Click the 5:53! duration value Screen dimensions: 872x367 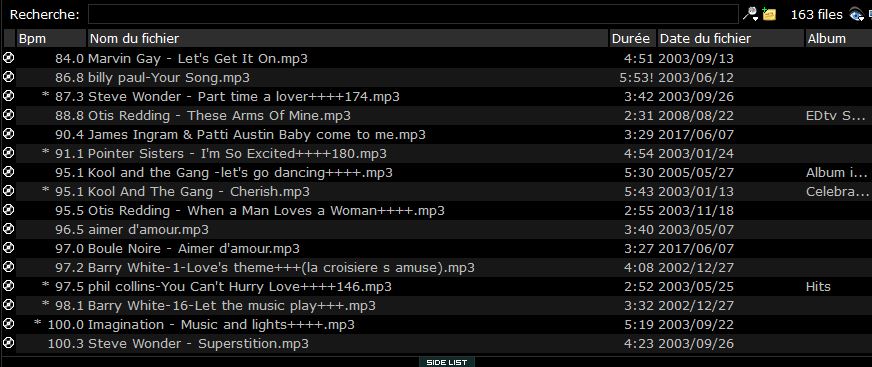coord(636,77)
